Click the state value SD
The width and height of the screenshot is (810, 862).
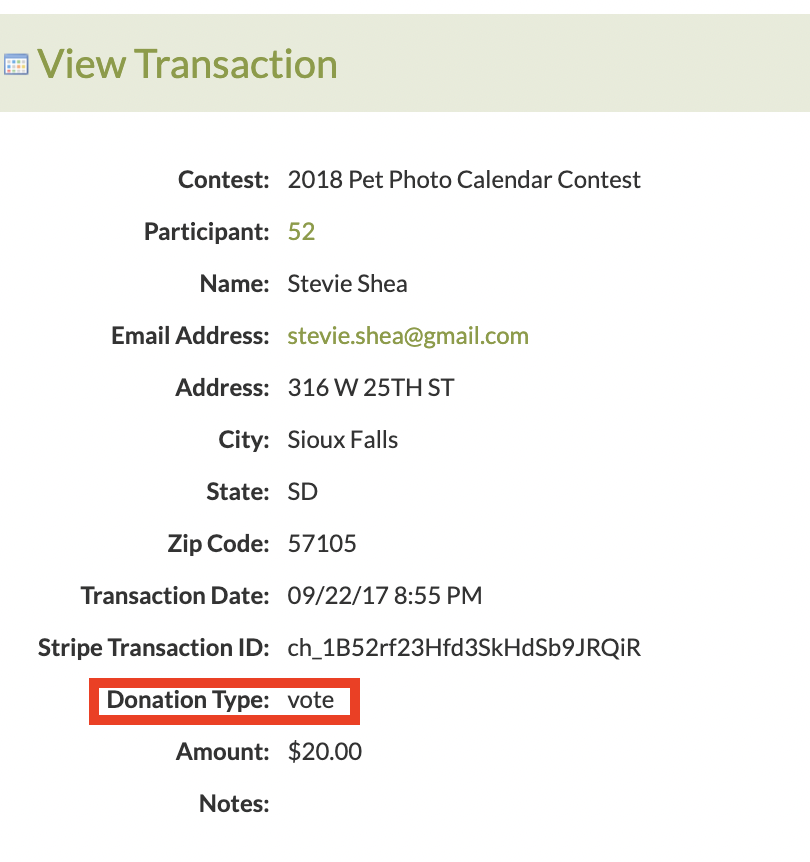pyautogui.click(x=302, y=491)
